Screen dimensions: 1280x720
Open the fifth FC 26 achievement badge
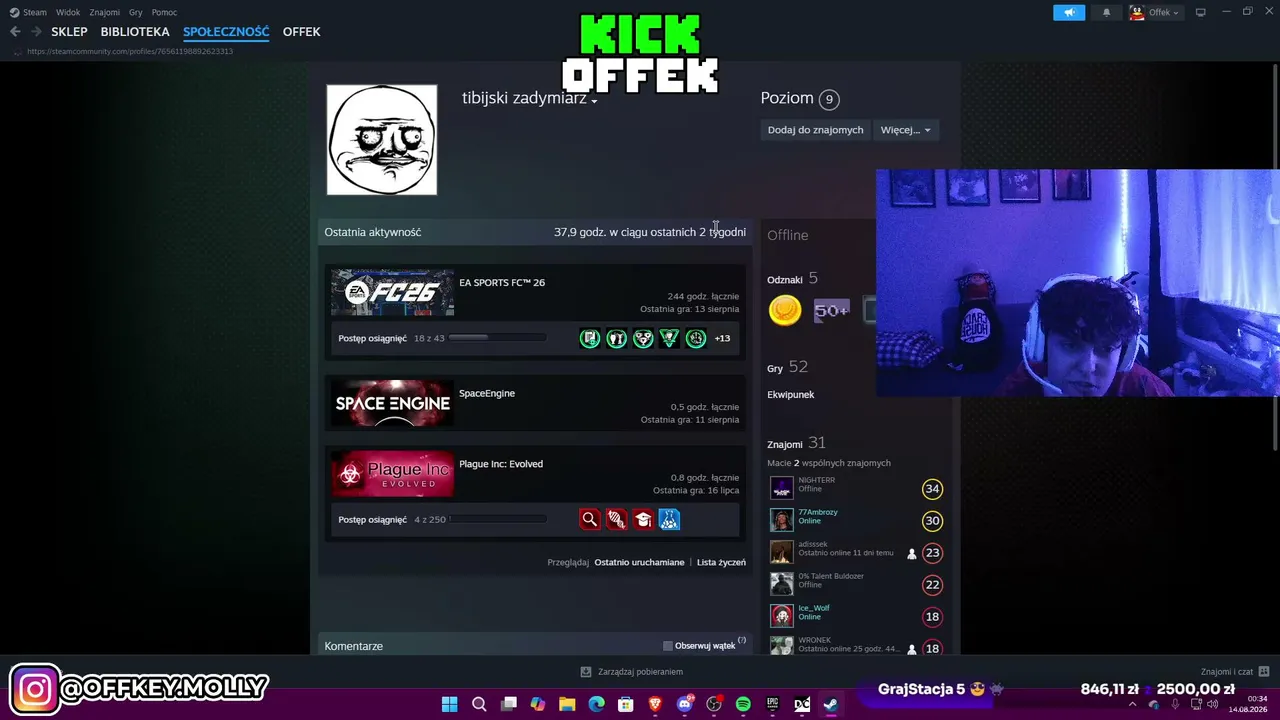coord(696,339)
